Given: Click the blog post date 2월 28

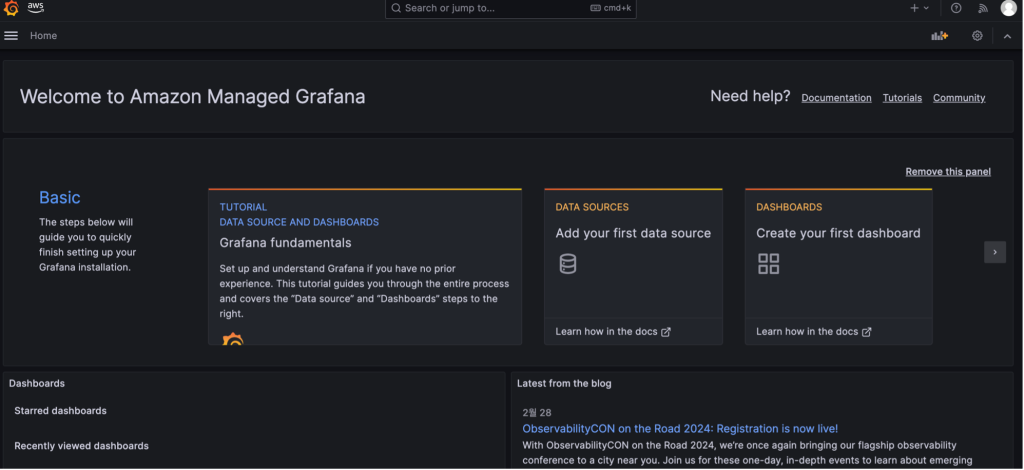Looking at the screenshot, I should coord(537,413).
